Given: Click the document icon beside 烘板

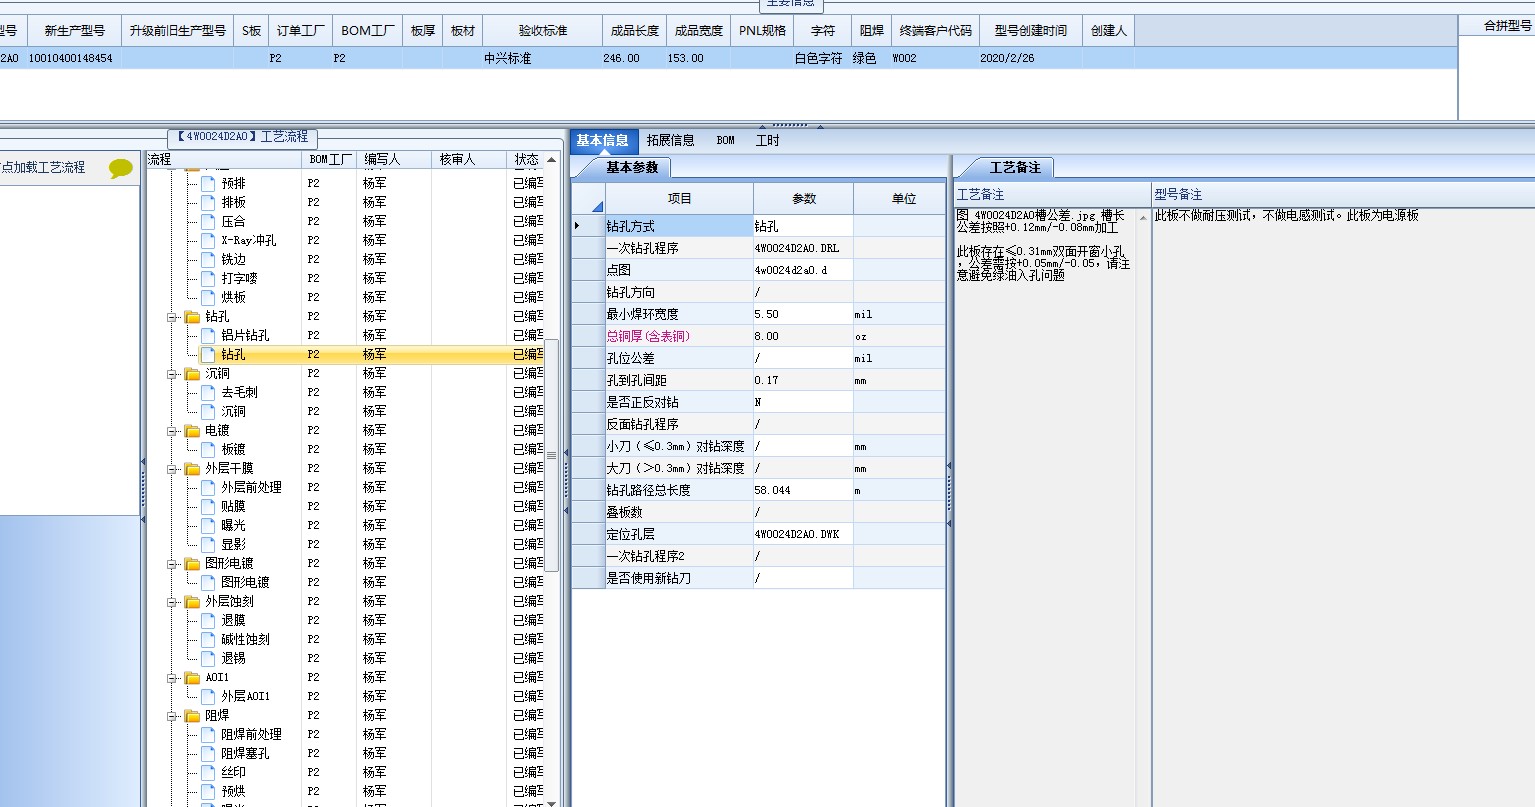Looking at the screenshot, I should (208, 298).
